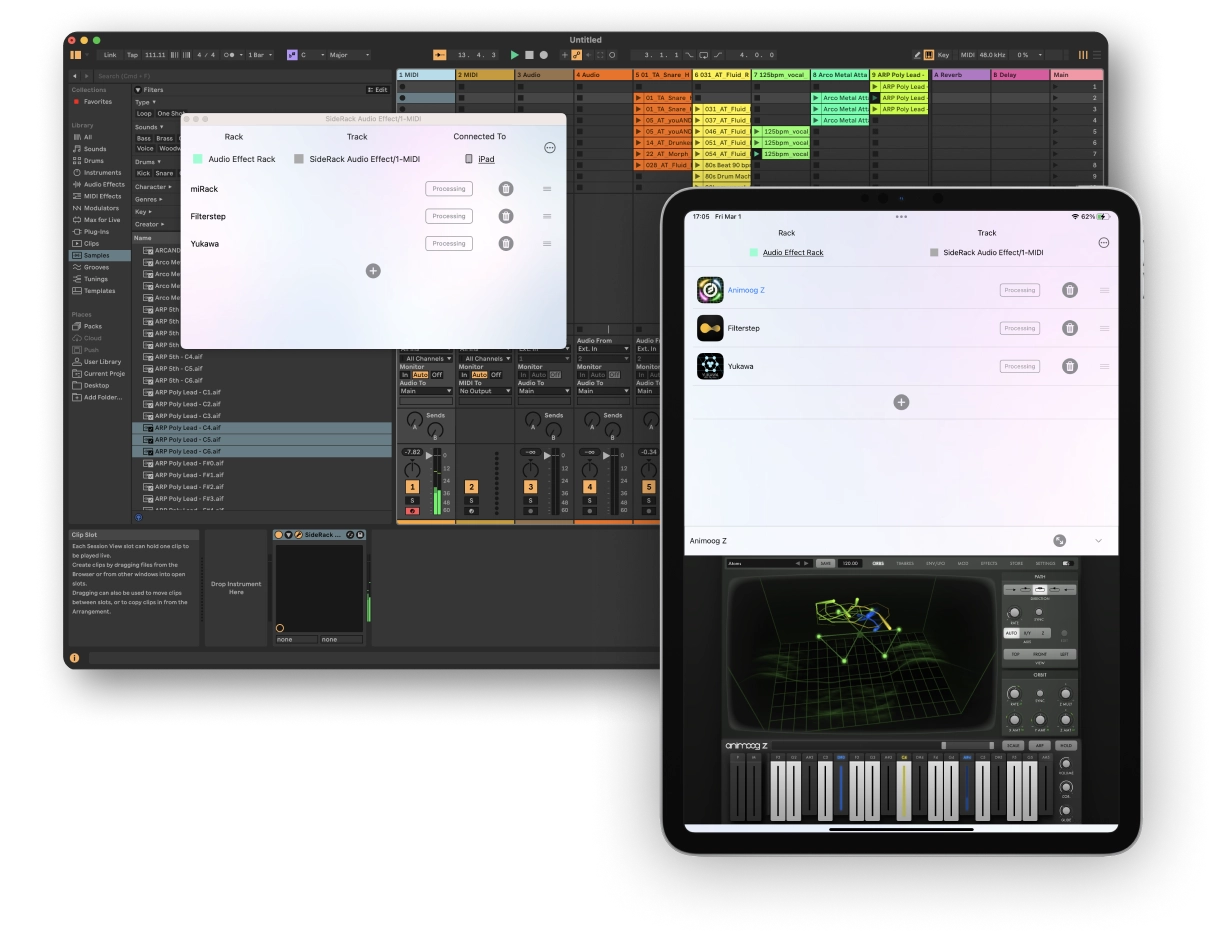Toggle the Animoog Z ARP button

coord(1039,745)
